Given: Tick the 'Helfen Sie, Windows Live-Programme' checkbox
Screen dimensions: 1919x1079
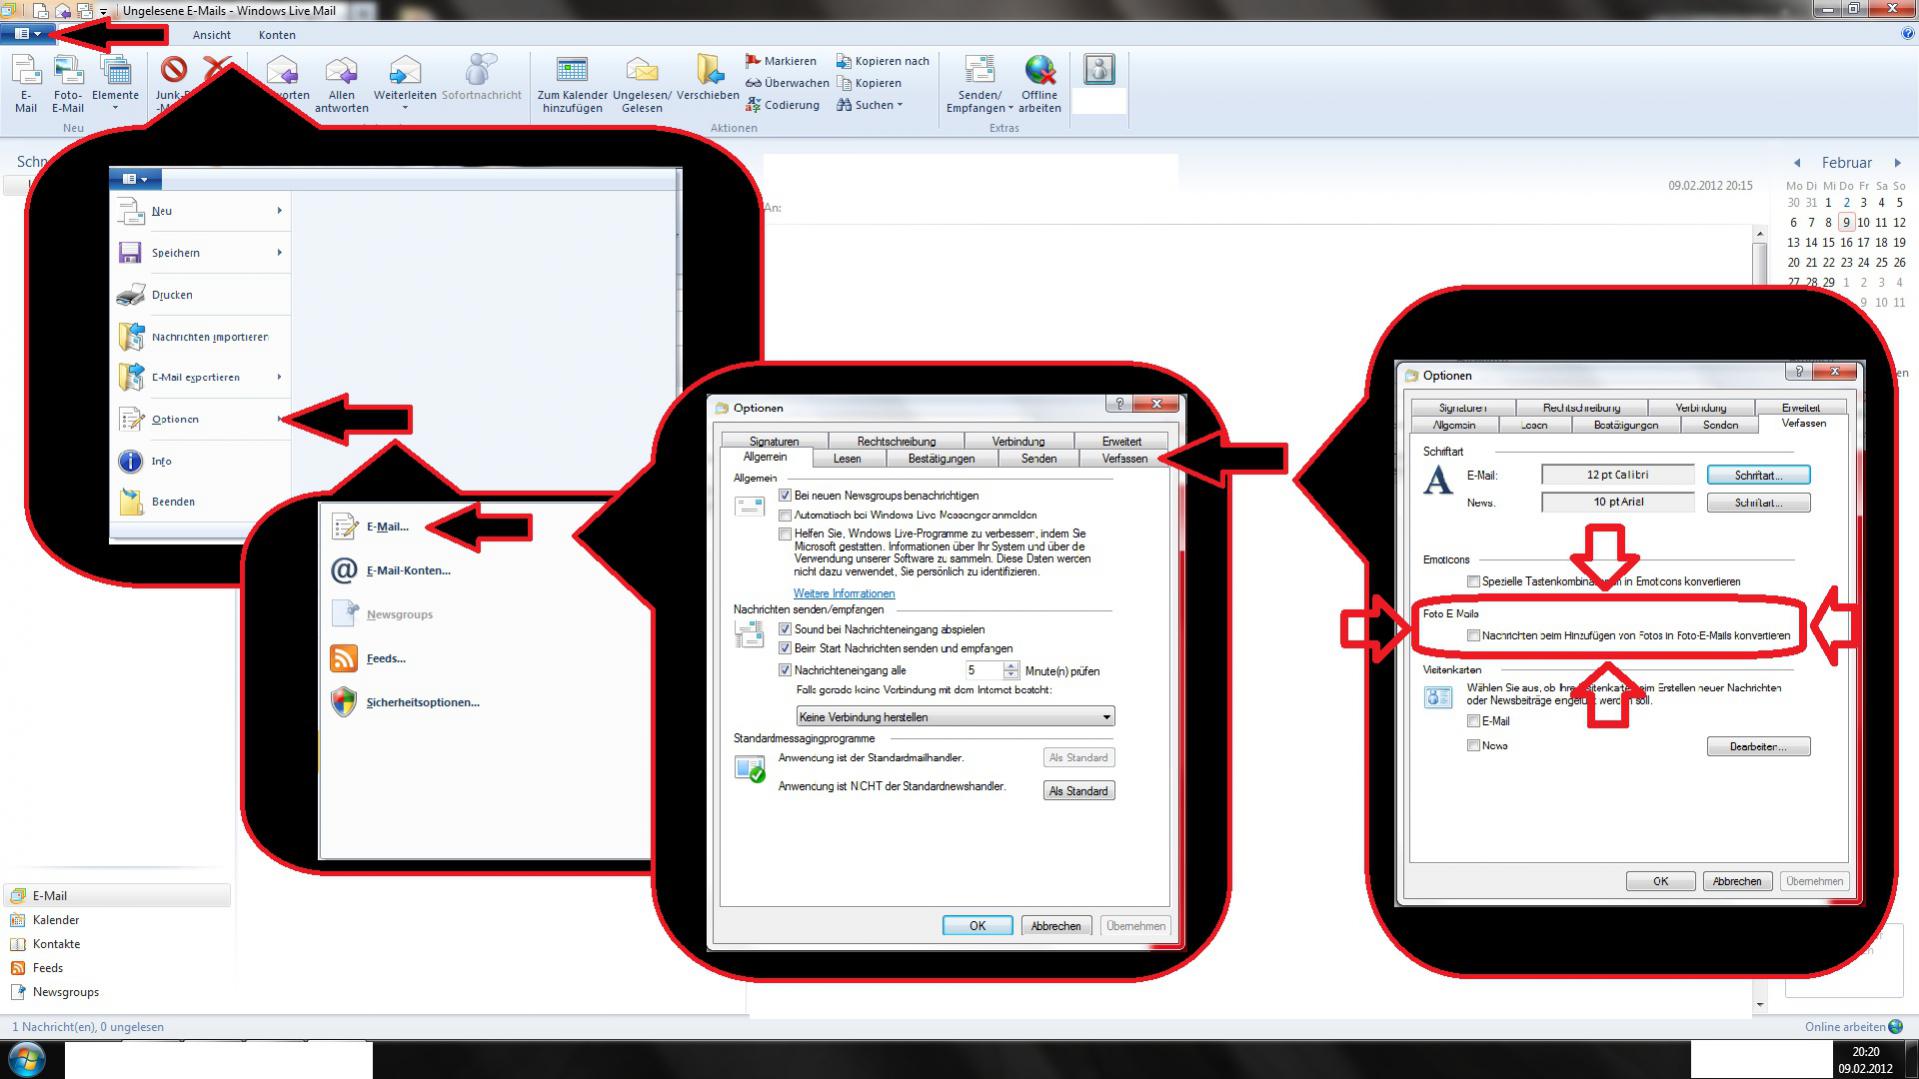Looking at the screenshot, I should (x=785, y=534).
